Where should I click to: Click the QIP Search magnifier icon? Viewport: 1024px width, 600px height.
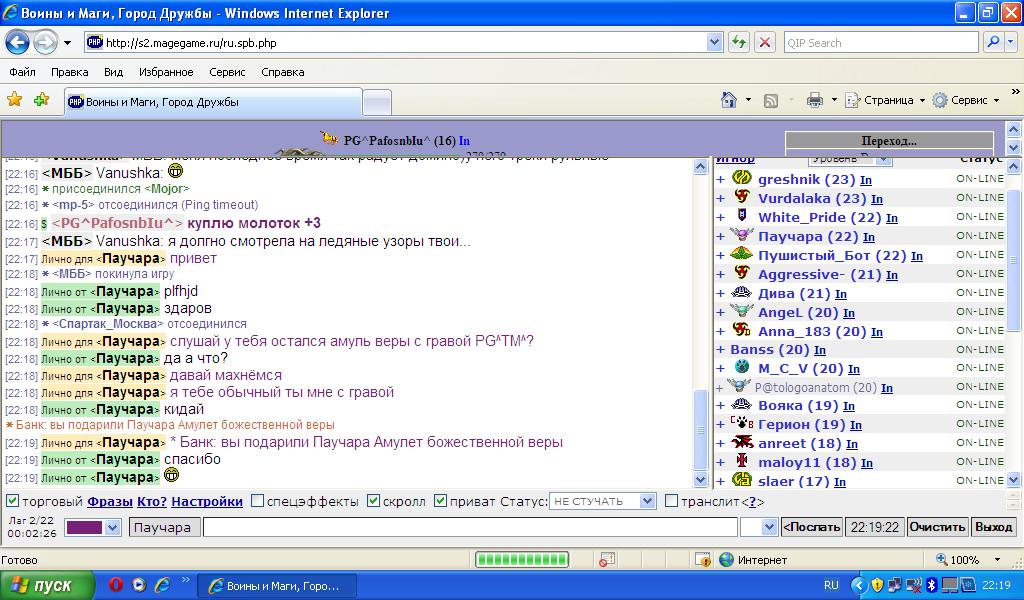click(x=993, y=42)
